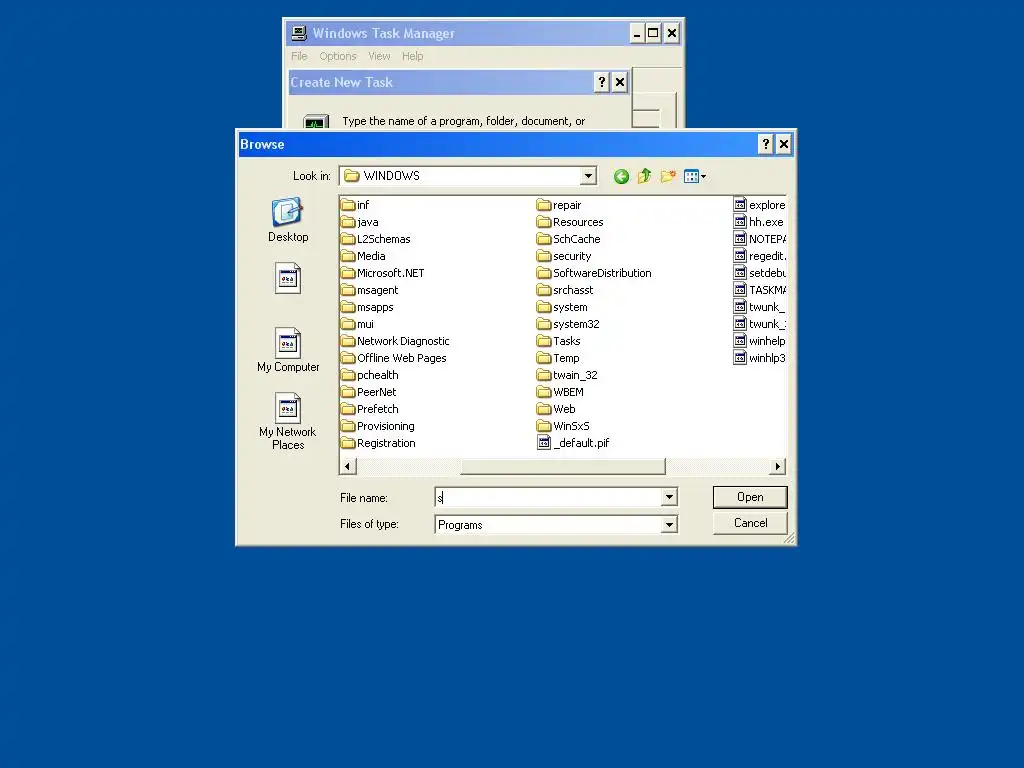Select the Network Diagnostic folder
Viewport: 1024px width, 768px height.
395,341
